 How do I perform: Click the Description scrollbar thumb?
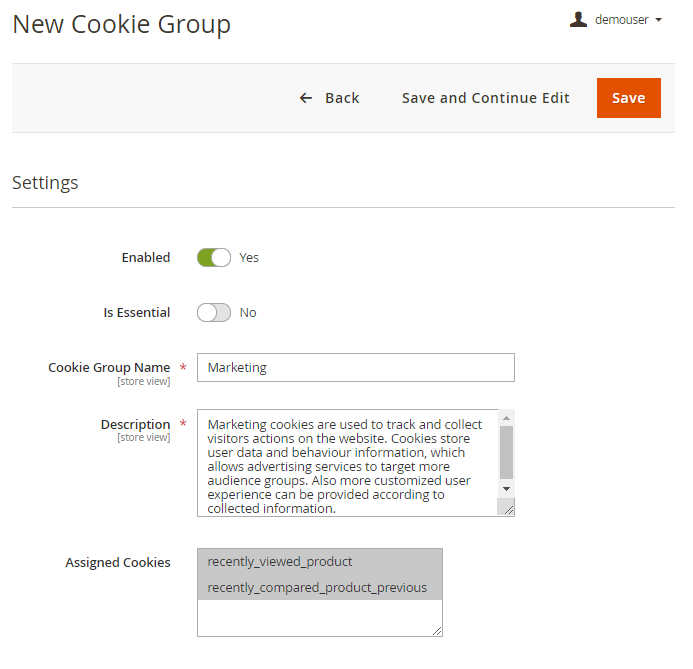(x=506, y=451)
